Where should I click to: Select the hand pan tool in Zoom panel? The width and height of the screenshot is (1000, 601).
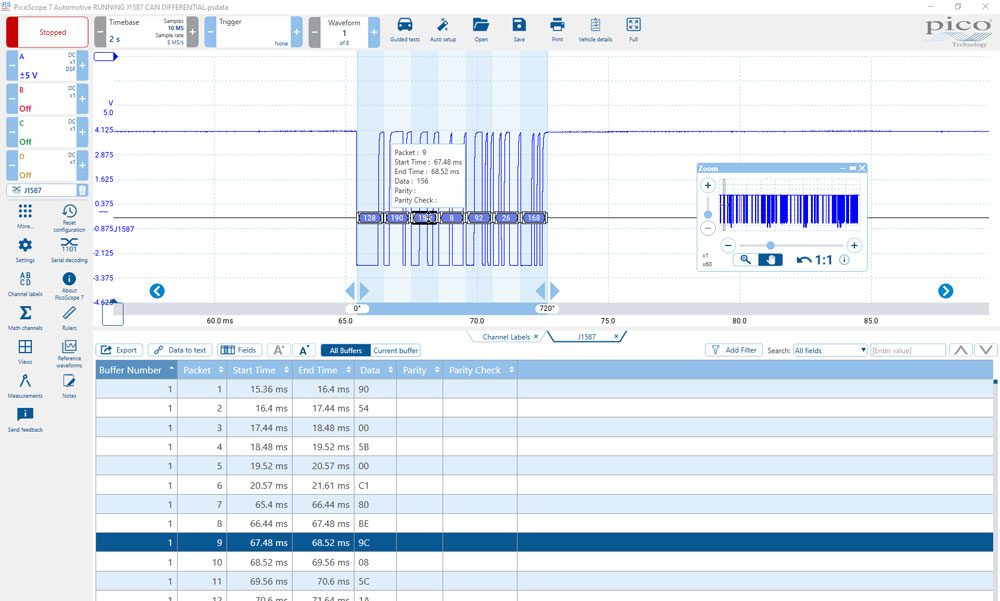click(x=770, y=260)
